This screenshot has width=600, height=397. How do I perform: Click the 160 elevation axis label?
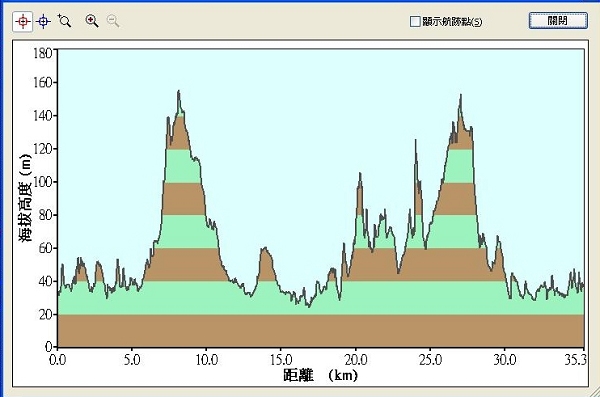[43, 82]
